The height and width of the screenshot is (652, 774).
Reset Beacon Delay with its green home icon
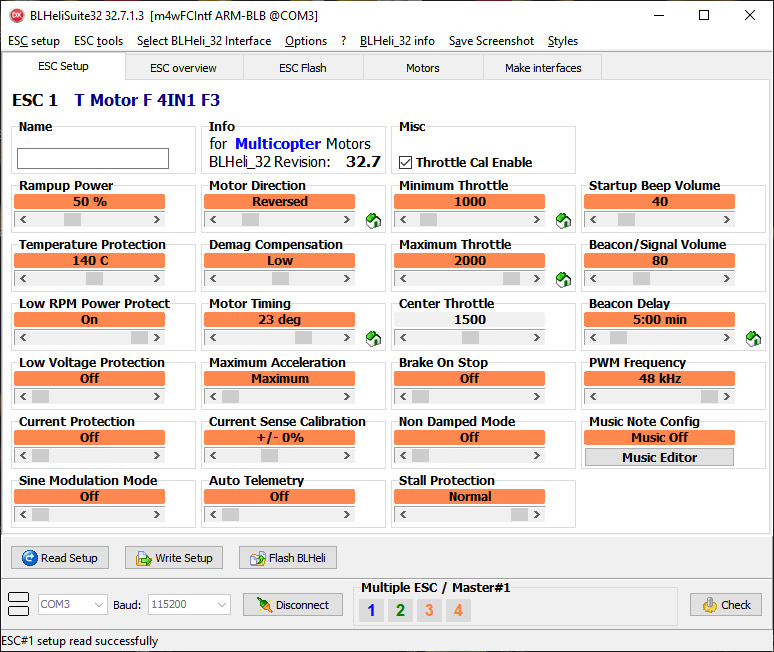753,338
